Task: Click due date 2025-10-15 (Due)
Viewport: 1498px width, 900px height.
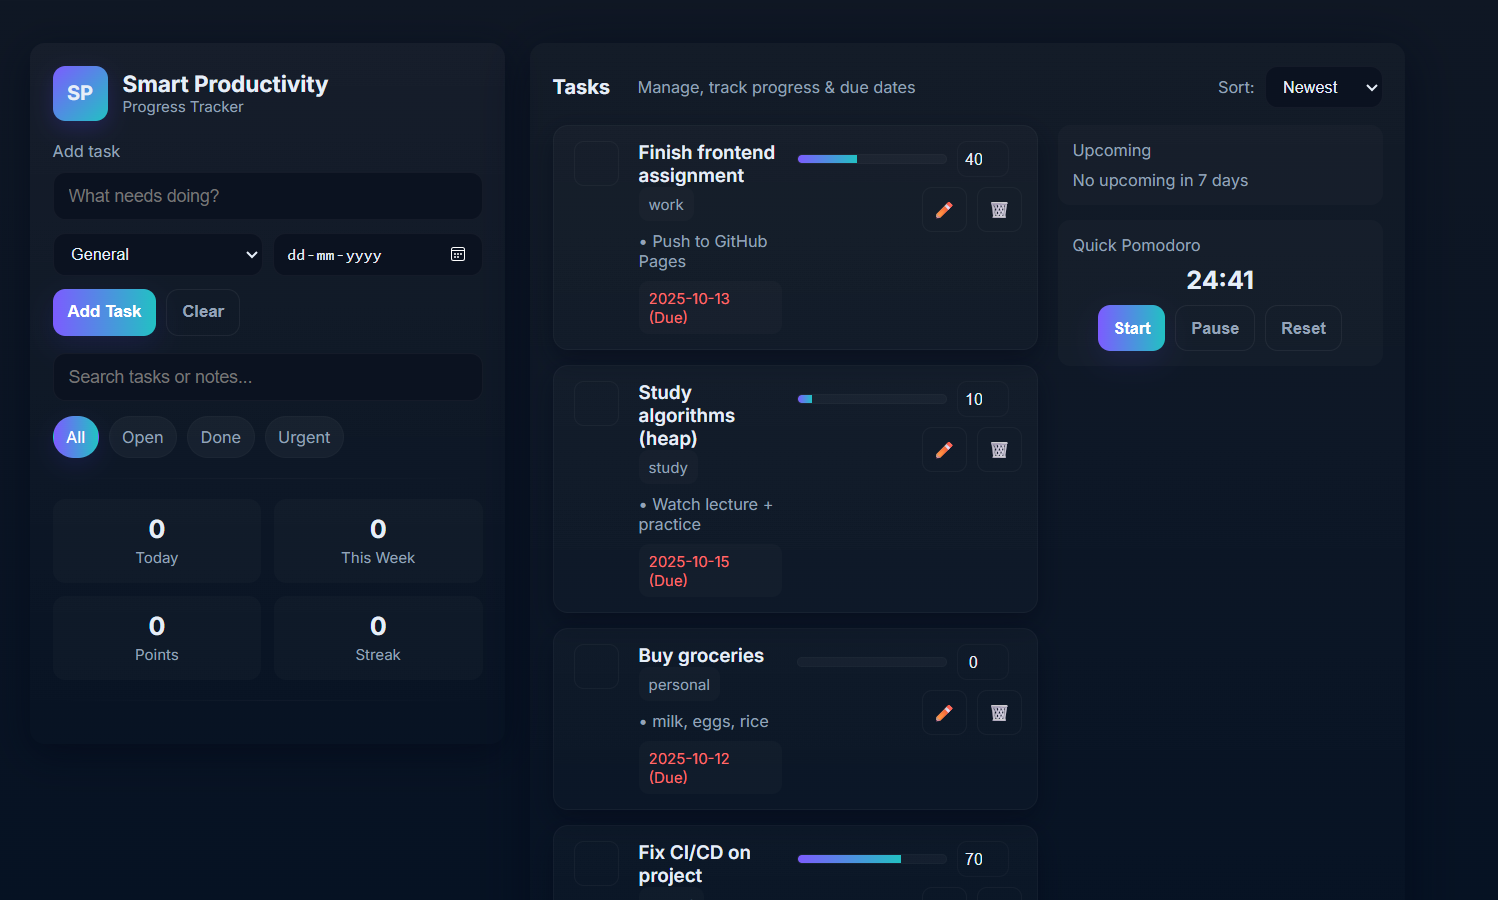Action: [710, 571]
